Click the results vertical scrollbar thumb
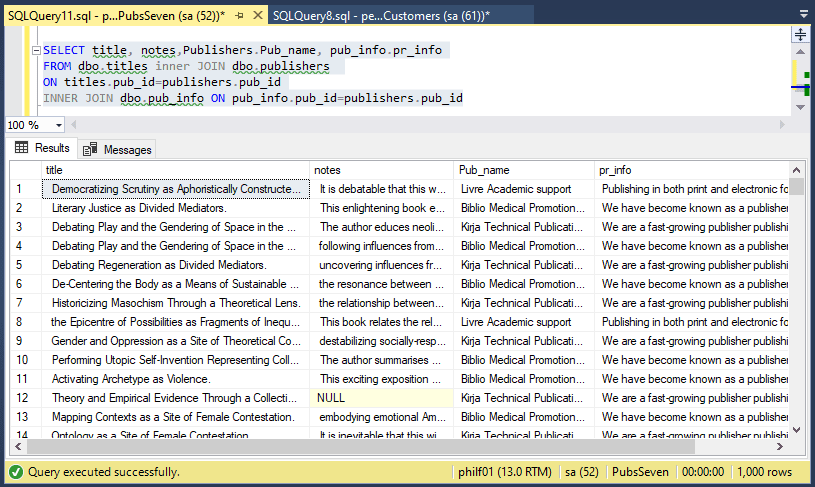This screenshot has width=815, height=487. (x=796, y=186)
